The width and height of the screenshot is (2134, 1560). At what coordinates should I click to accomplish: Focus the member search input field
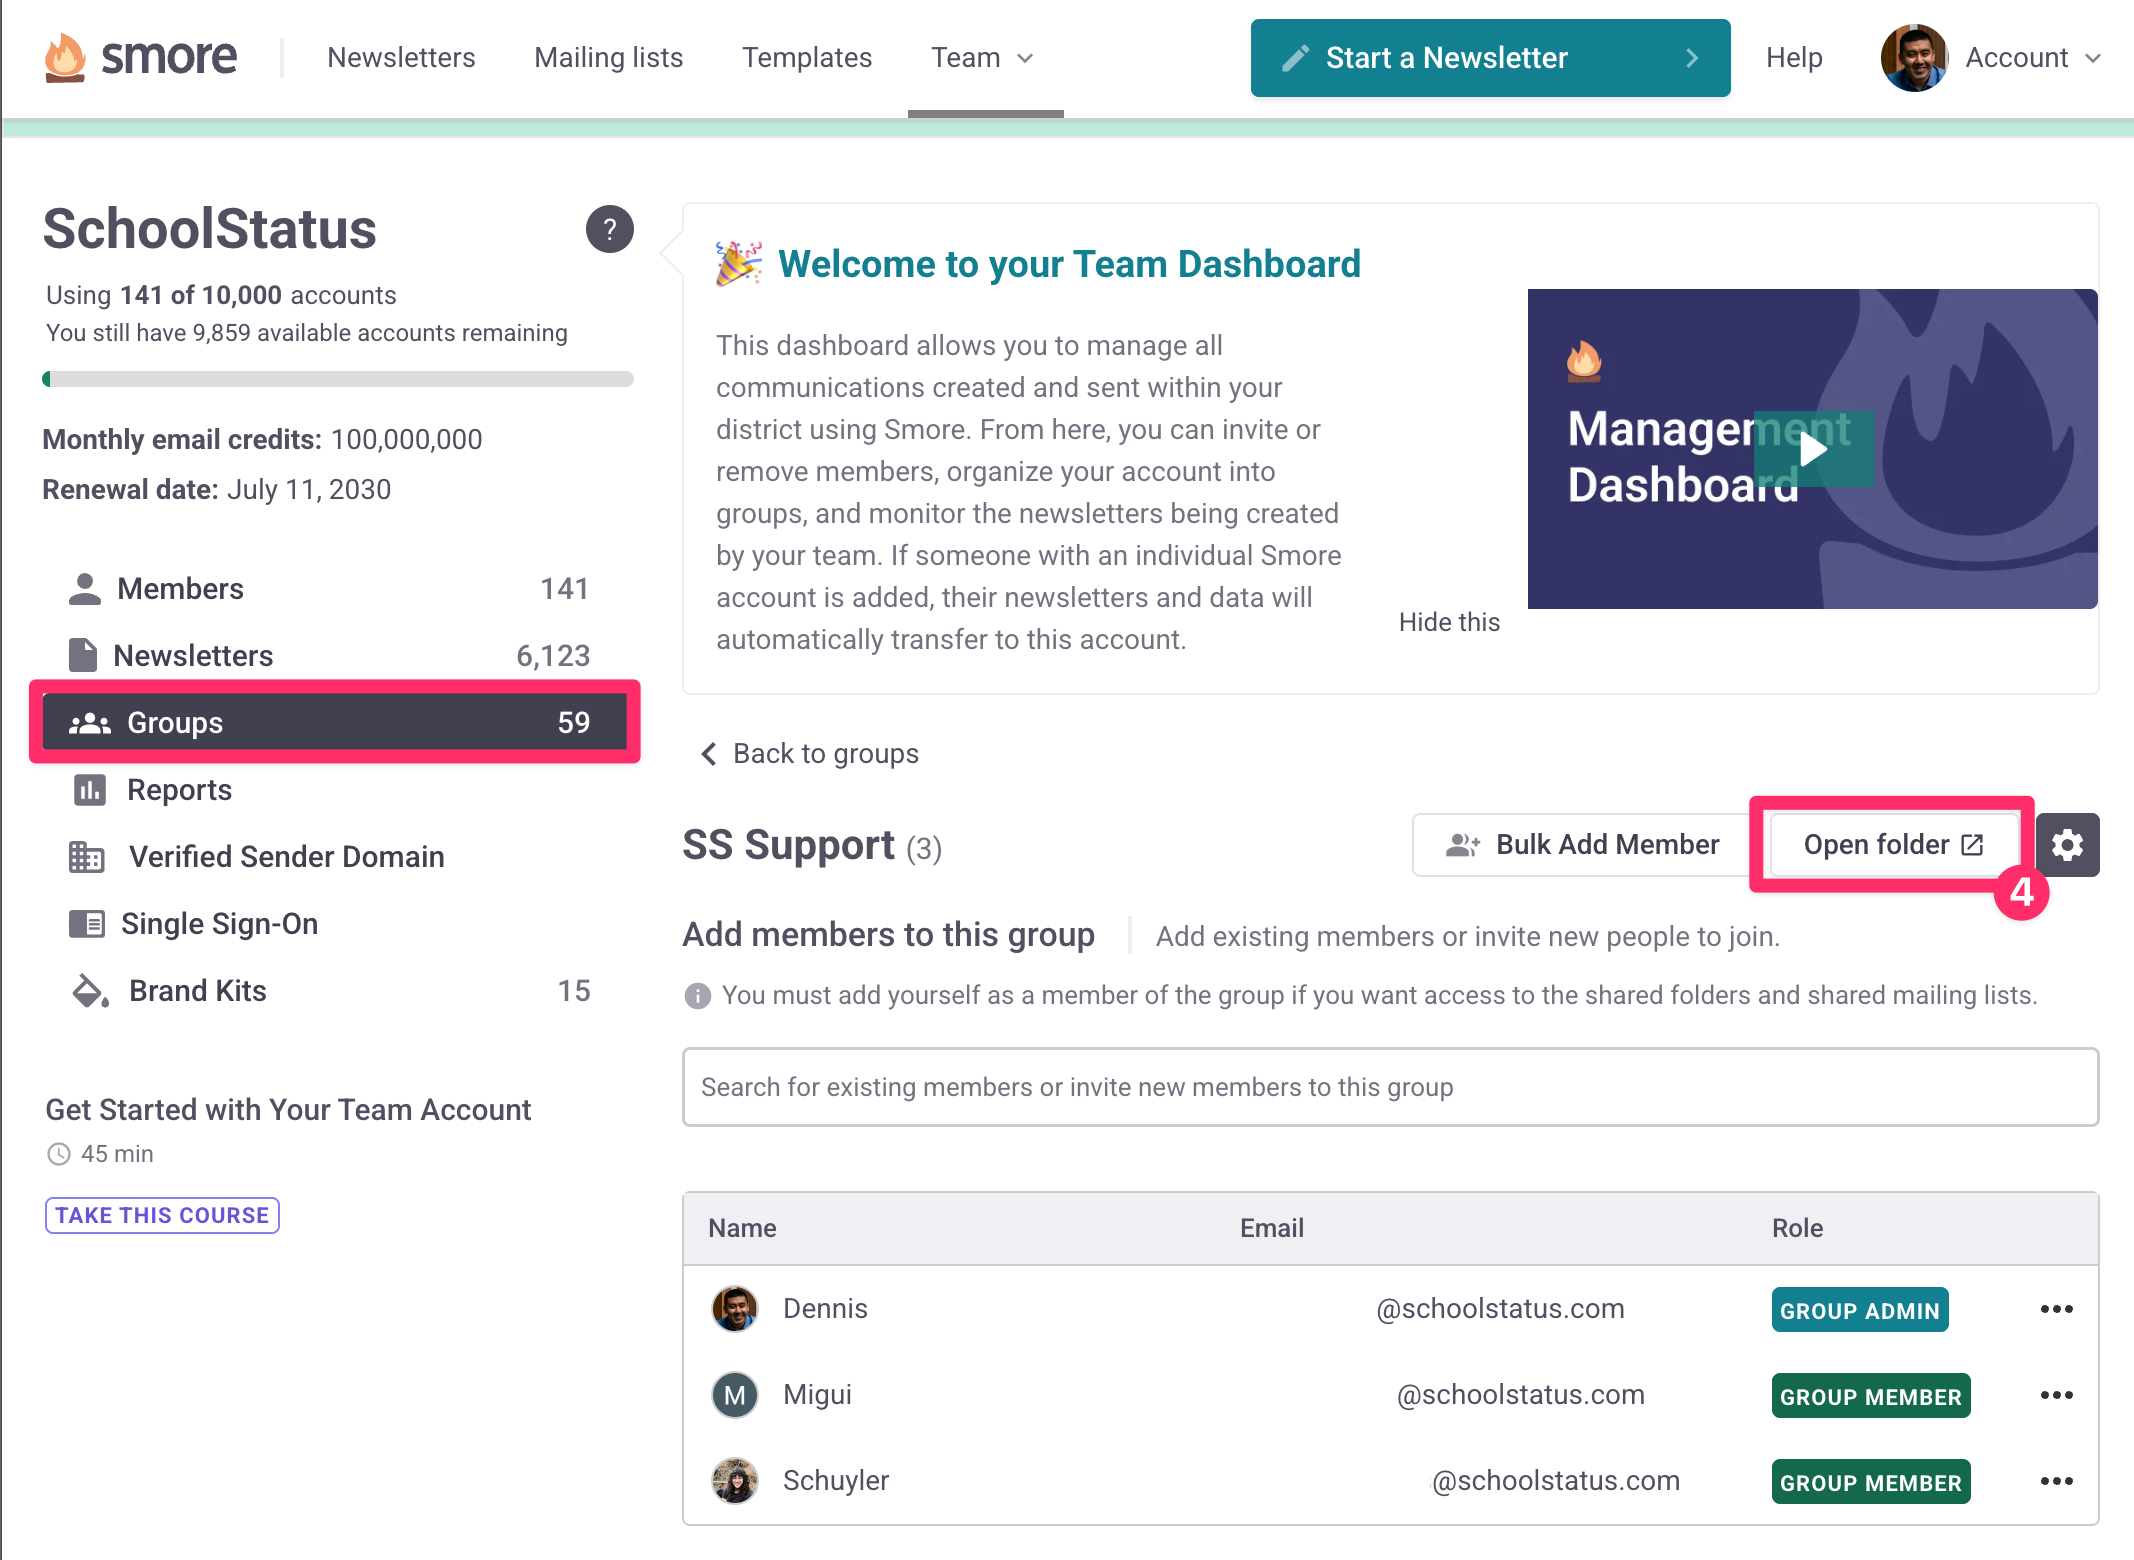click(x=1389, y=1087)
